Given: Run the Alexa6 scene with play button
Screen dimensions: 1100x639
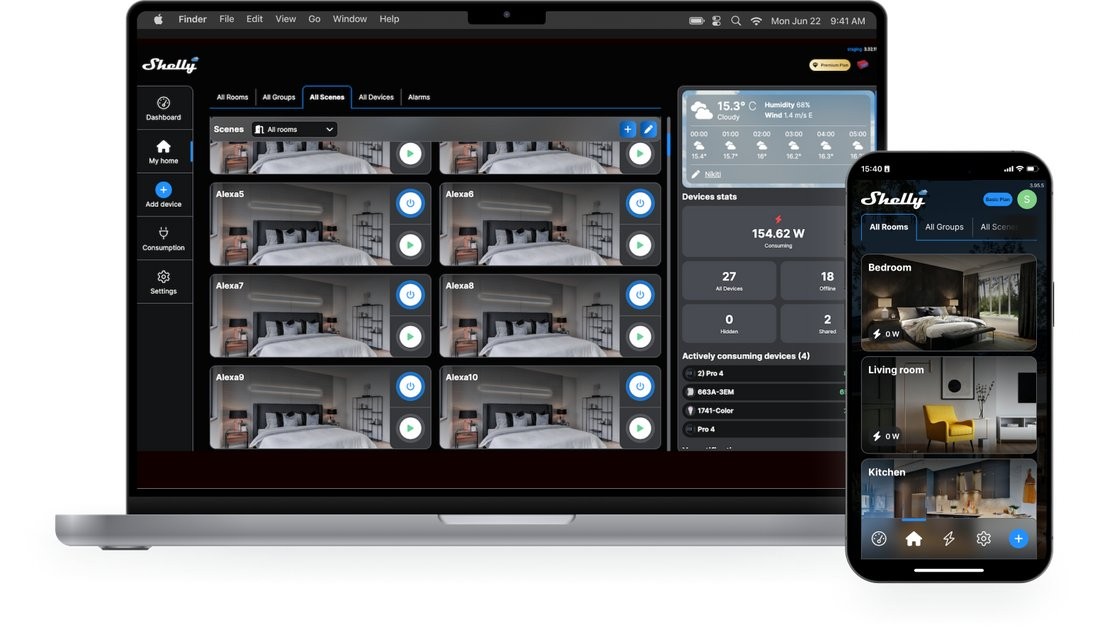Looking at the screenshot, I should click(640, 245).
